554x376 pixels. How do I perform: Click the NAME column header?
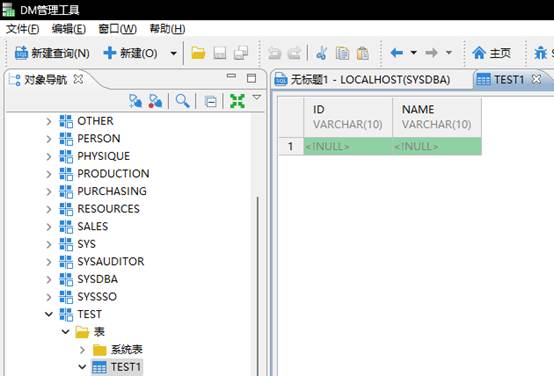437,117
